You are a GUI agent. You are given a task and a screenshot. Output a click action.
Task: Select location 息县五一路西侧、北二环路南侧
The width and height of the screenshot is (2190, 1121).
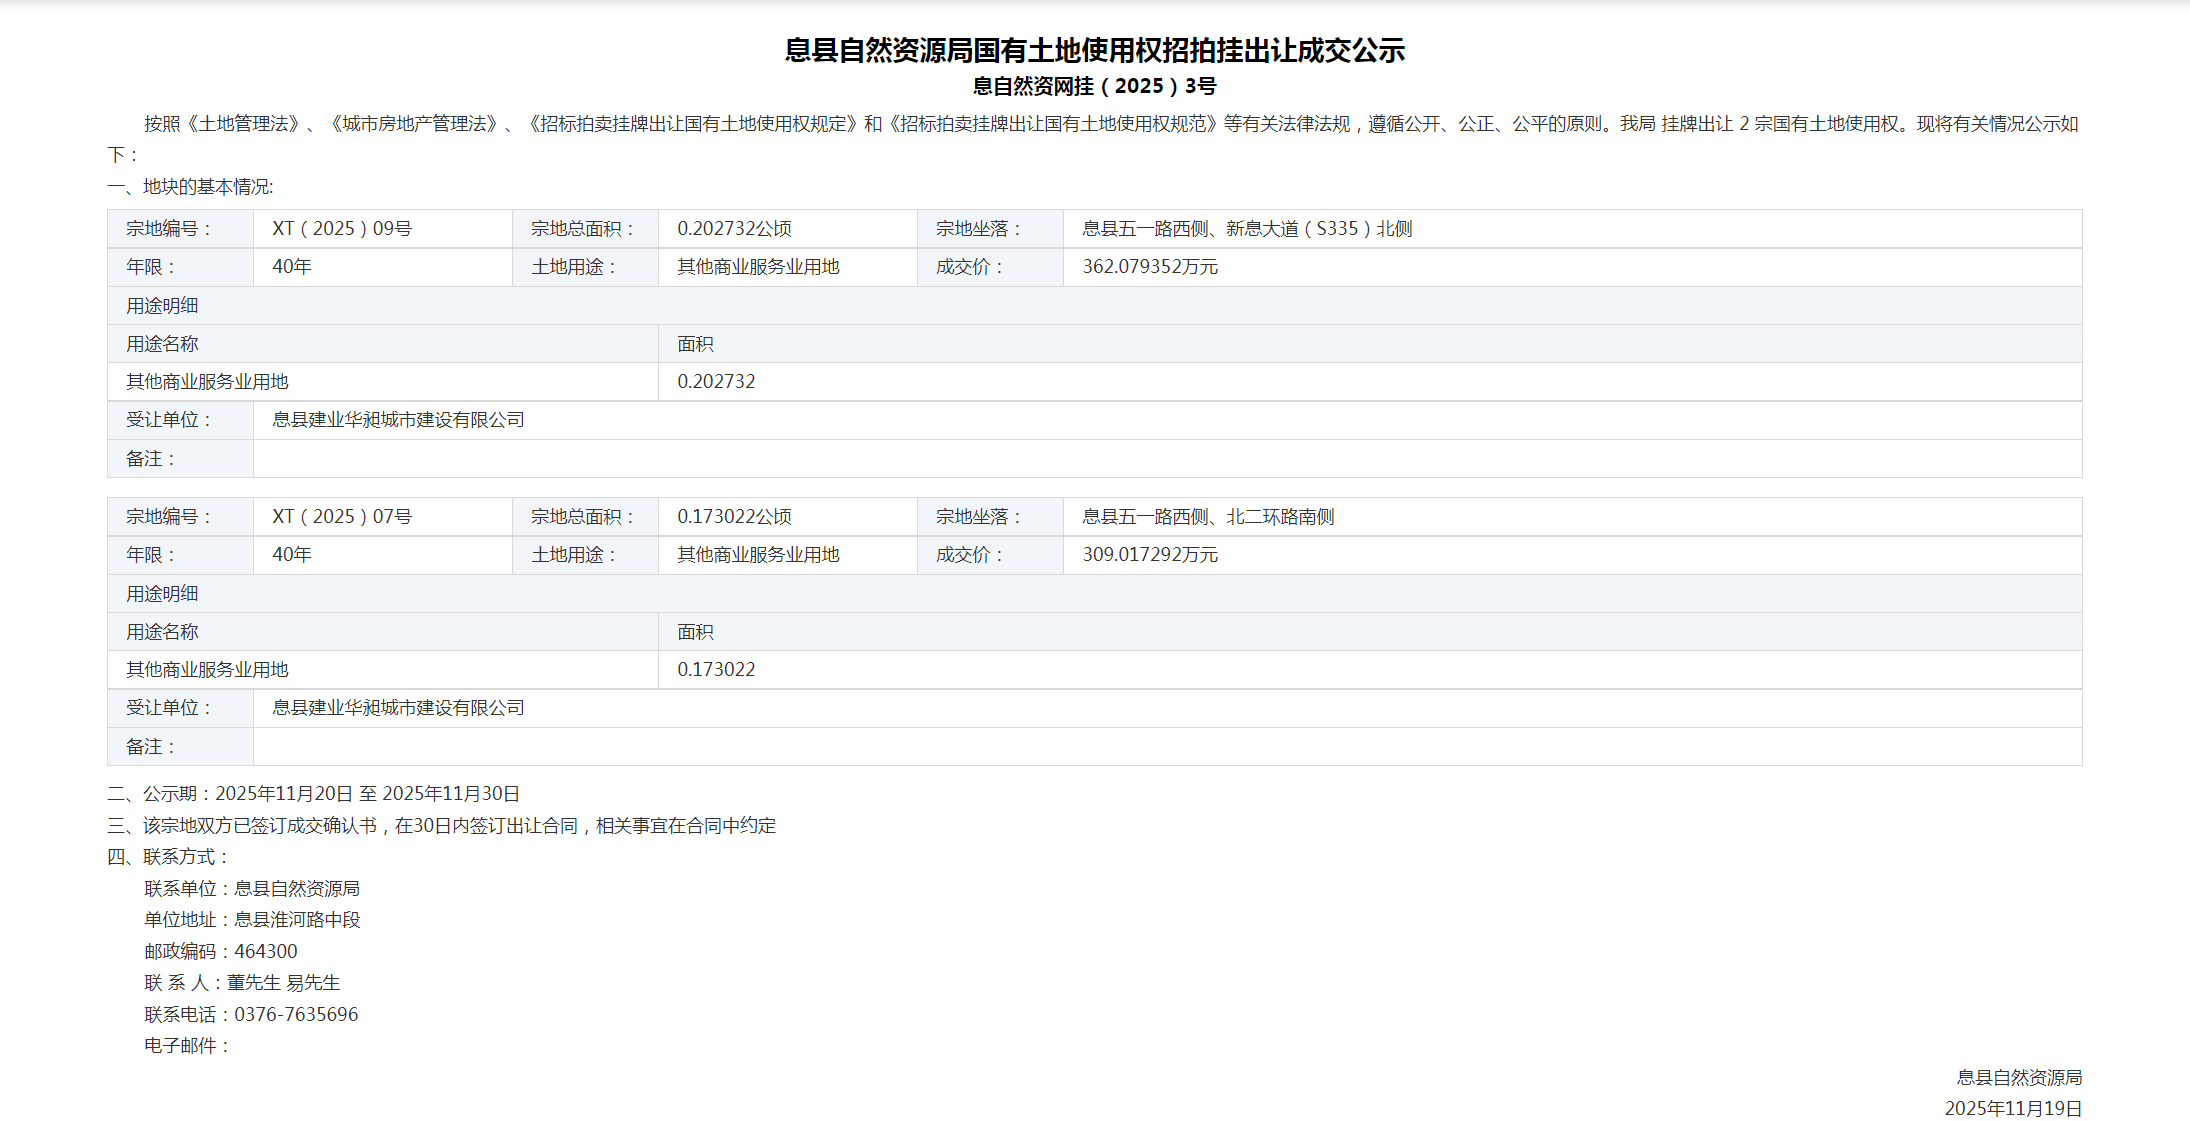click(1208, 517)
